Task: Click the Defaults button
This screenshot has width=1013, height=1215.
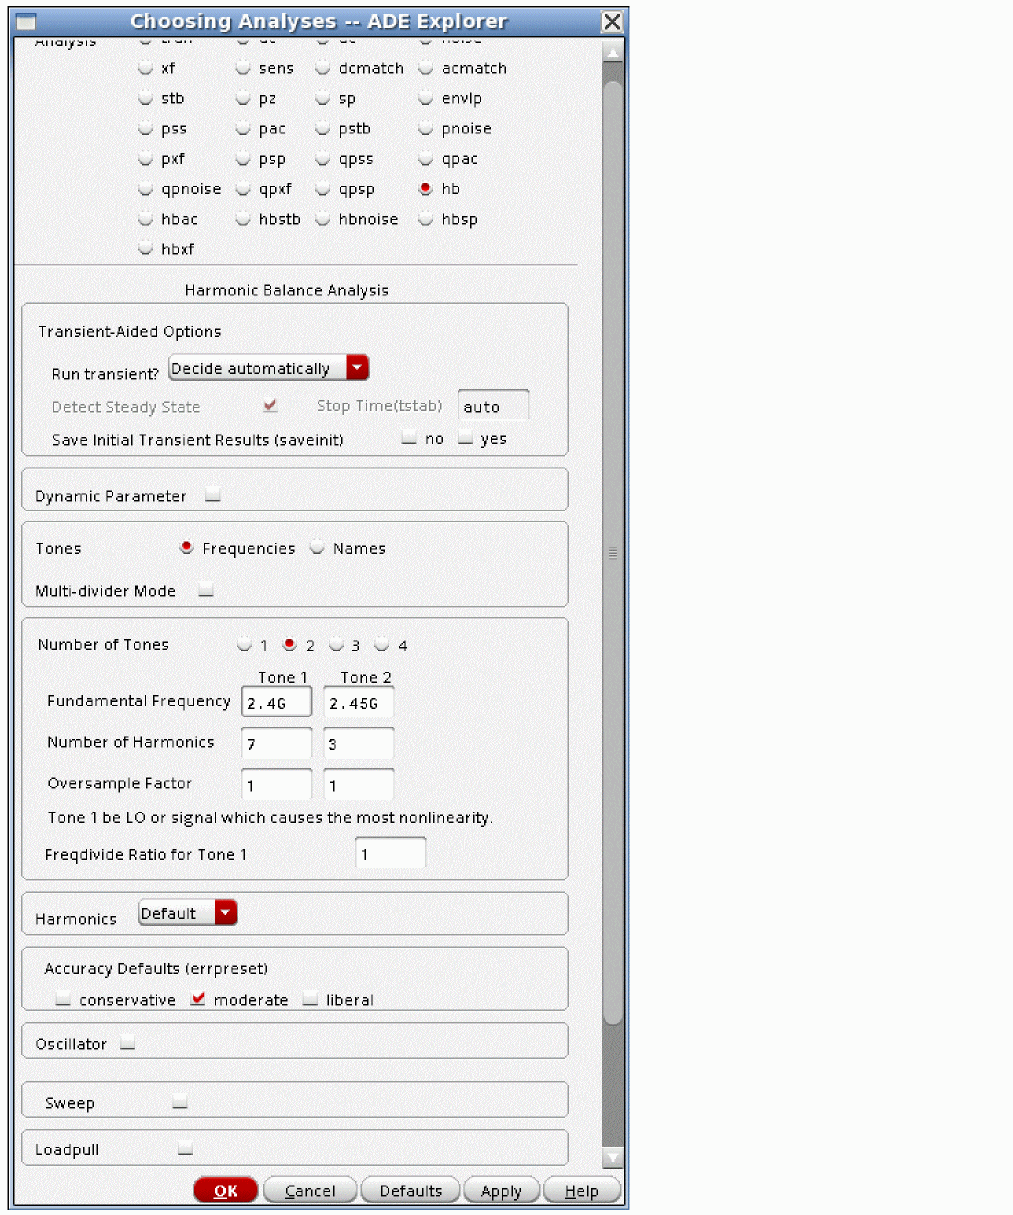Action: [410, 1191]
